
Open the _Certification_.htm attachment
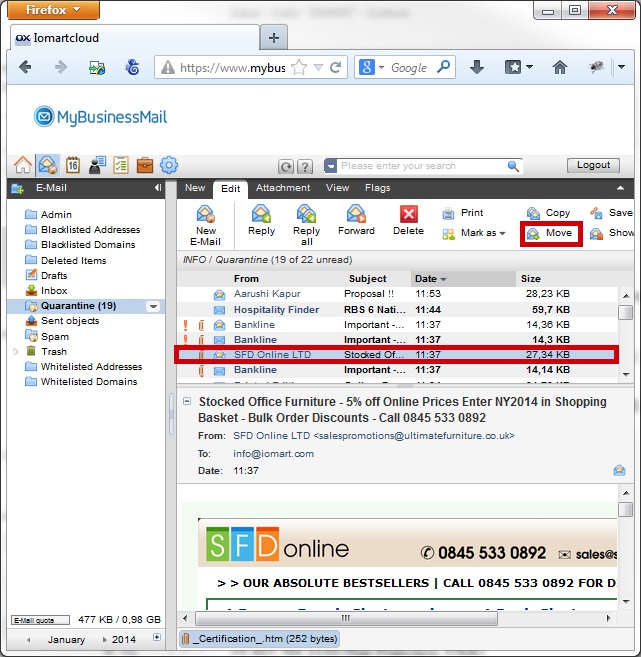[x=258, y=639]
